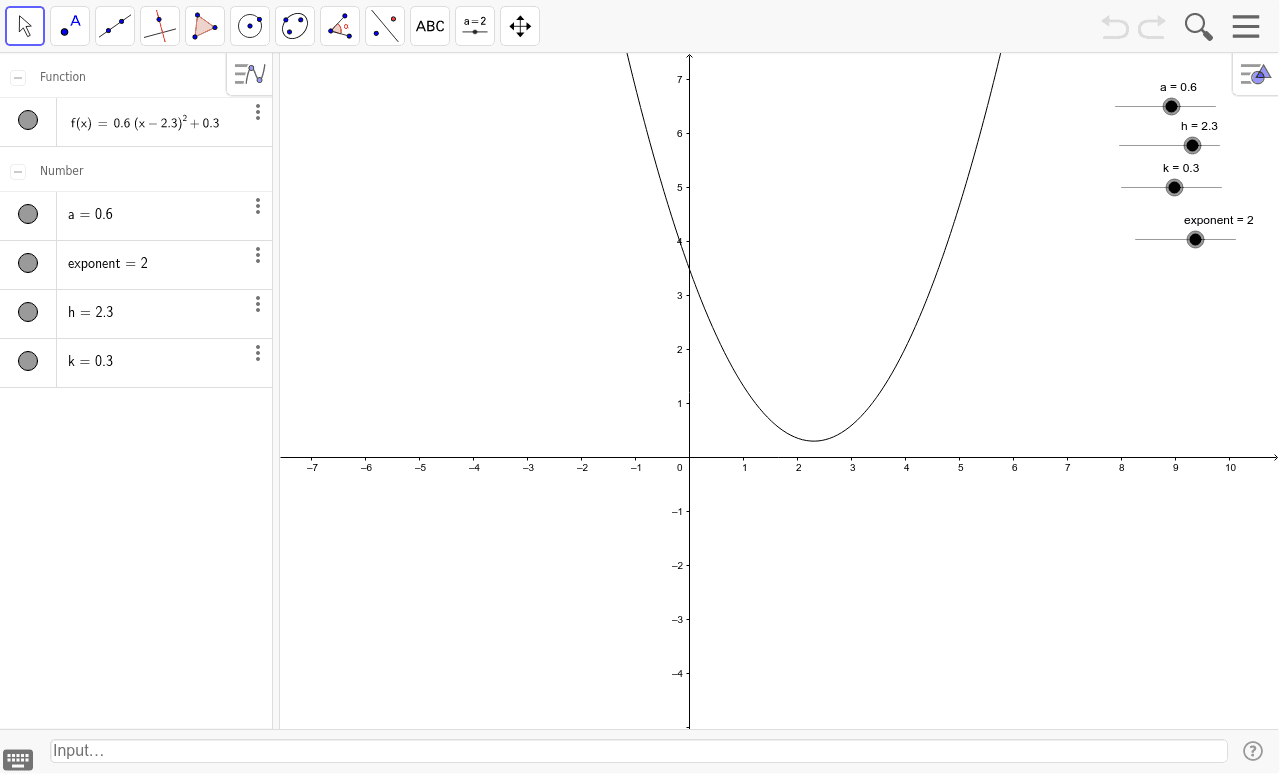
Task: Select the Ellipse tool
Action: coord(294,26)
